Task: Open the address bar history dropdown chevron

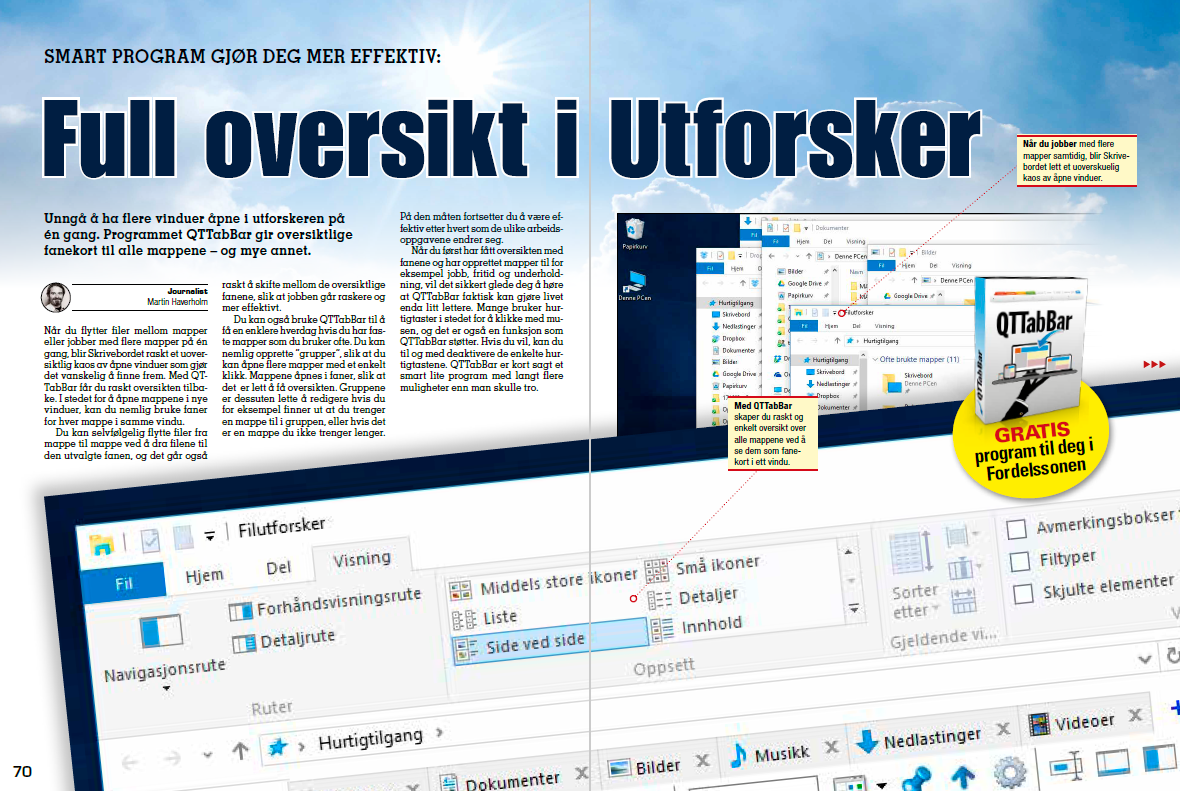Action: (1145, 659)
